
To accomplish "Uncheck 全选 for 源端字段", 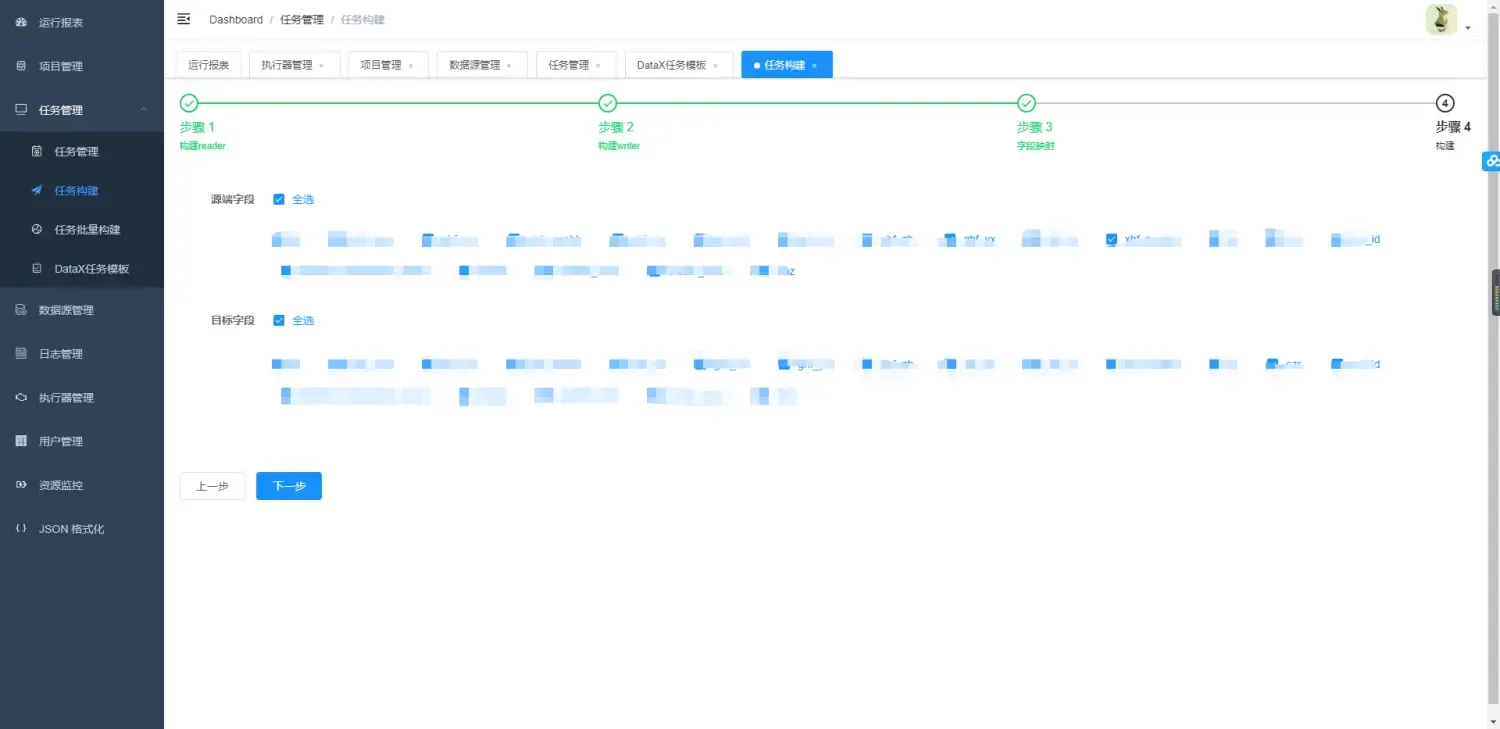I will pyautogui.click(x=279, y=199).
